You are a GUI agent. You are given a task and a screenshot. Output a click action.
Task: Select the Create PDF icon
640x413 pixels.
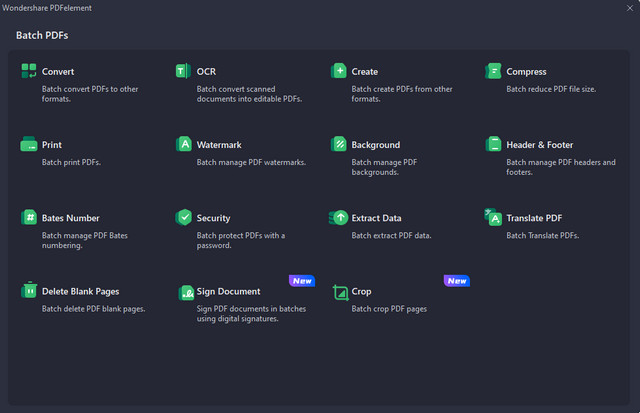coord(338,71)
